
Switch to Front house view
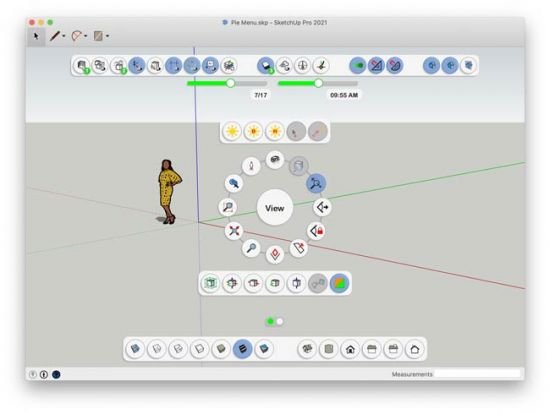point(350,349)
